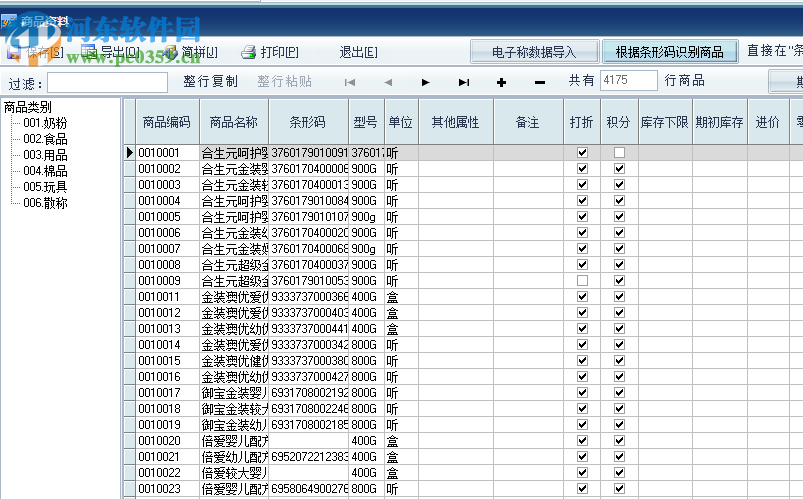Click the 型号 column header

click(366, 122)
